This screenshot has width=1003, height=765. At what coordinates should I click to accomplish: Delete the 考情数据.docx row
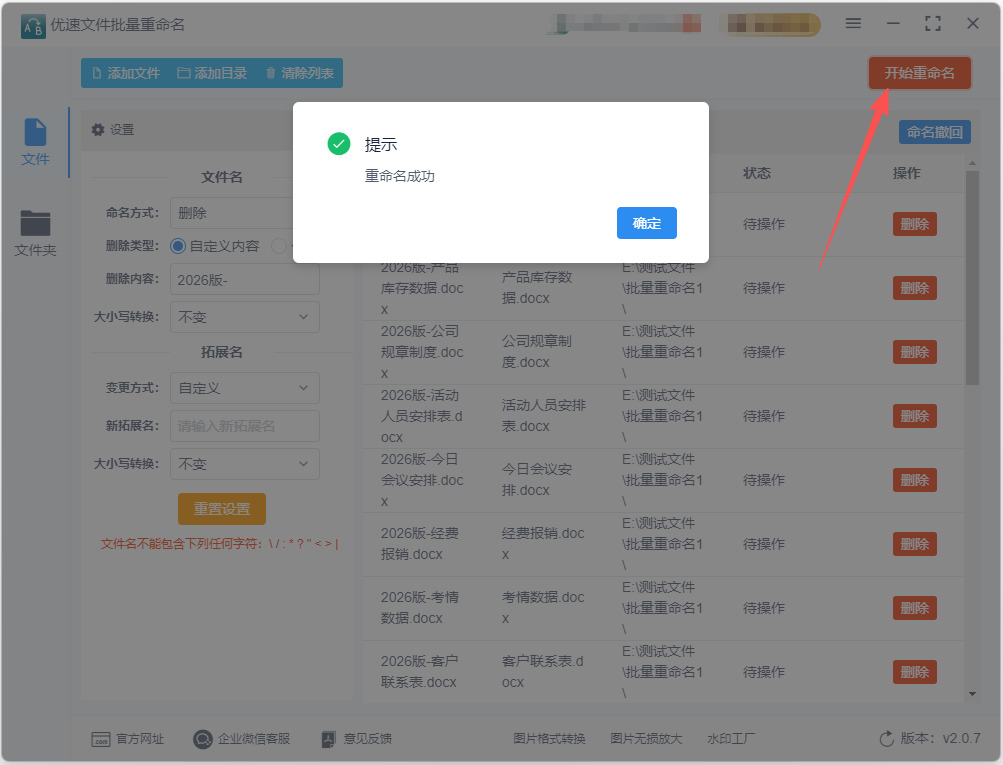(x=914, y=608)
